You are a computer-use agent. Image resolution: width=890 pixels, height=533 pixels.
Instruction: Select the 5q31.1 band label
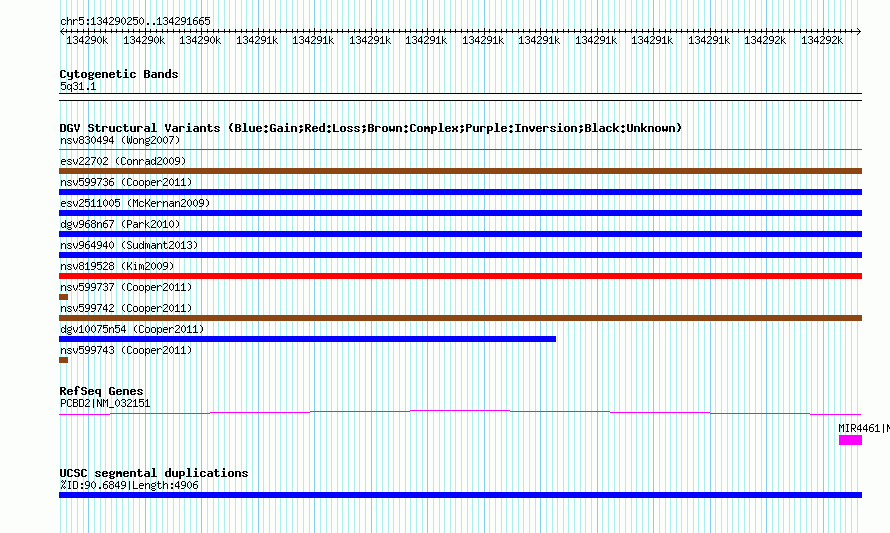[x=78, y=86]
